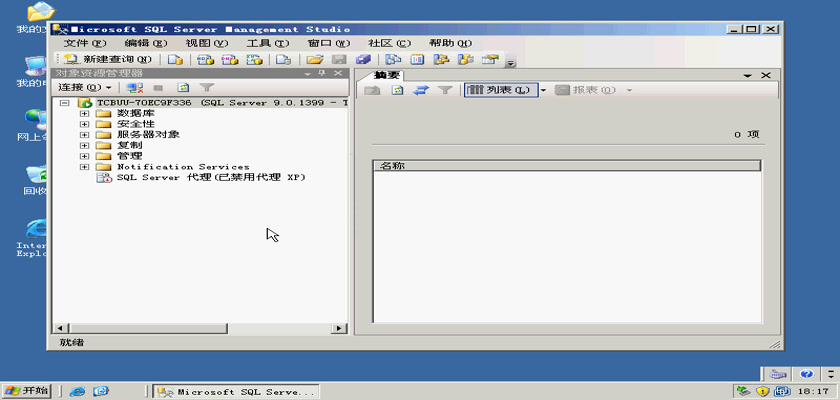Expand the 服务器对象 Server Objects folder
Viewport: 840px width, 400px height.
pos(84,135)
